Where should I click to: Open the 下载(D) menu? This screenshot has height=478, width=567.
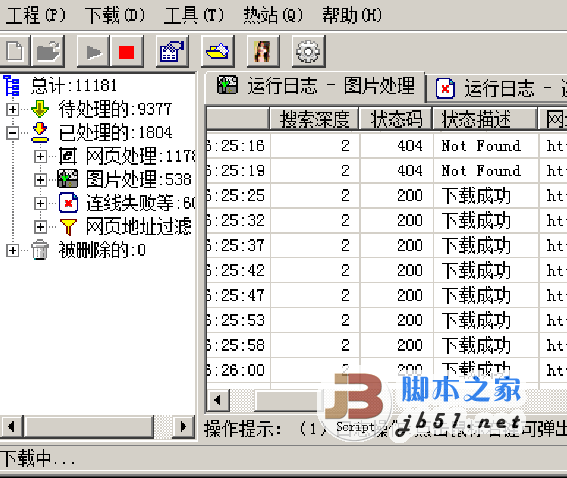point(115,15)
